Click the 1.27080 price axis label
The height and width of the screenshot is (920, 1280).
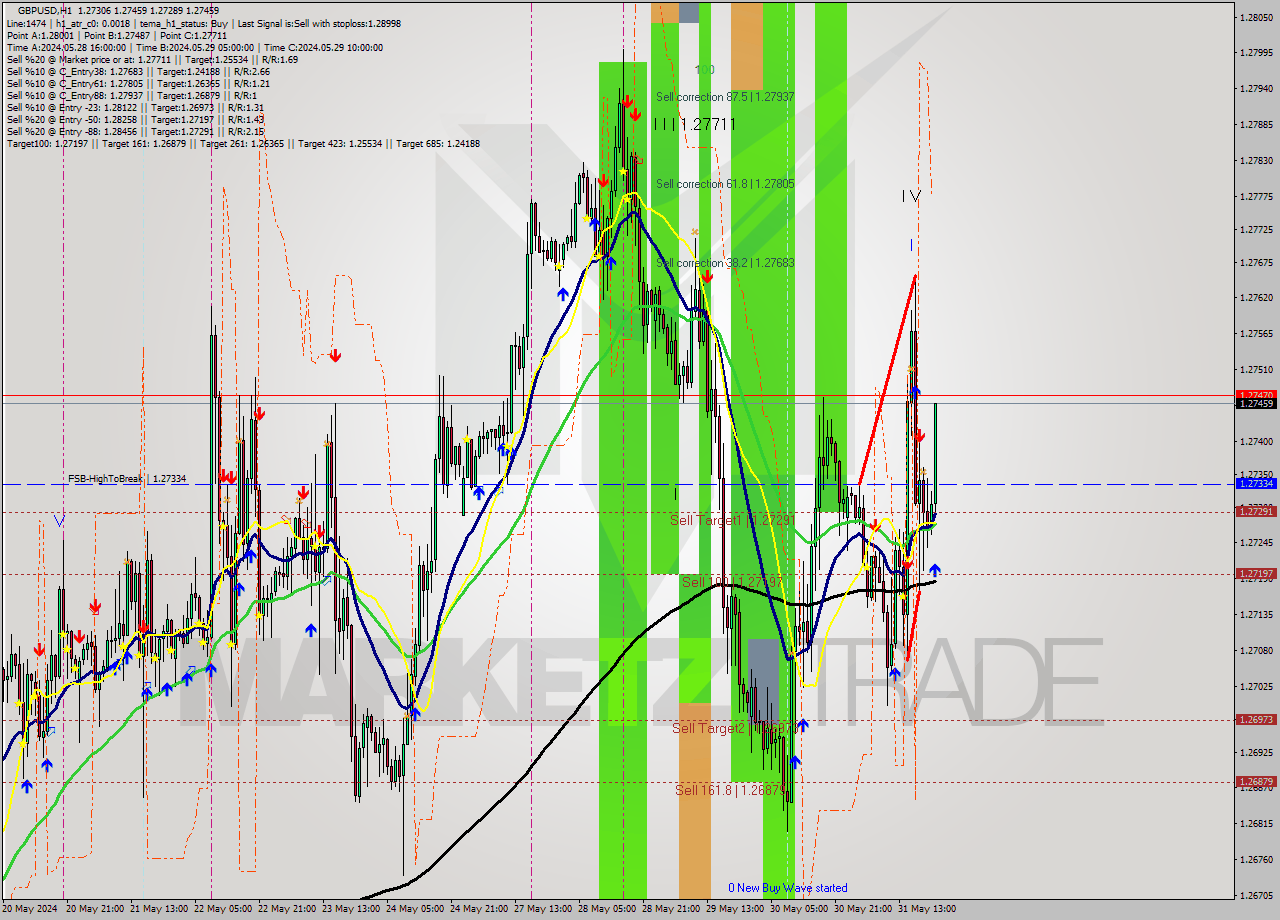[x=1257, y=650]
